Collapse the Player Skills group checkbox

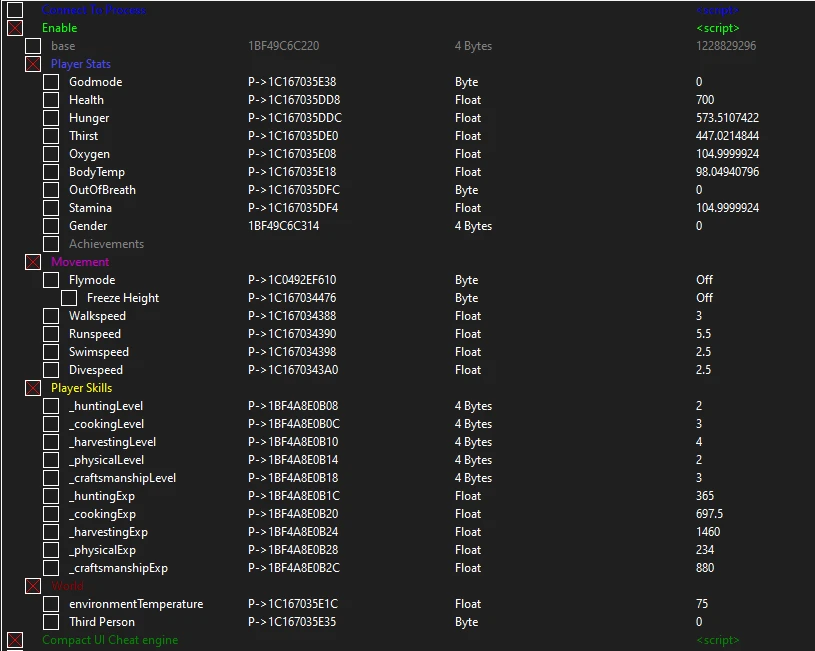[x=33, y=388]
